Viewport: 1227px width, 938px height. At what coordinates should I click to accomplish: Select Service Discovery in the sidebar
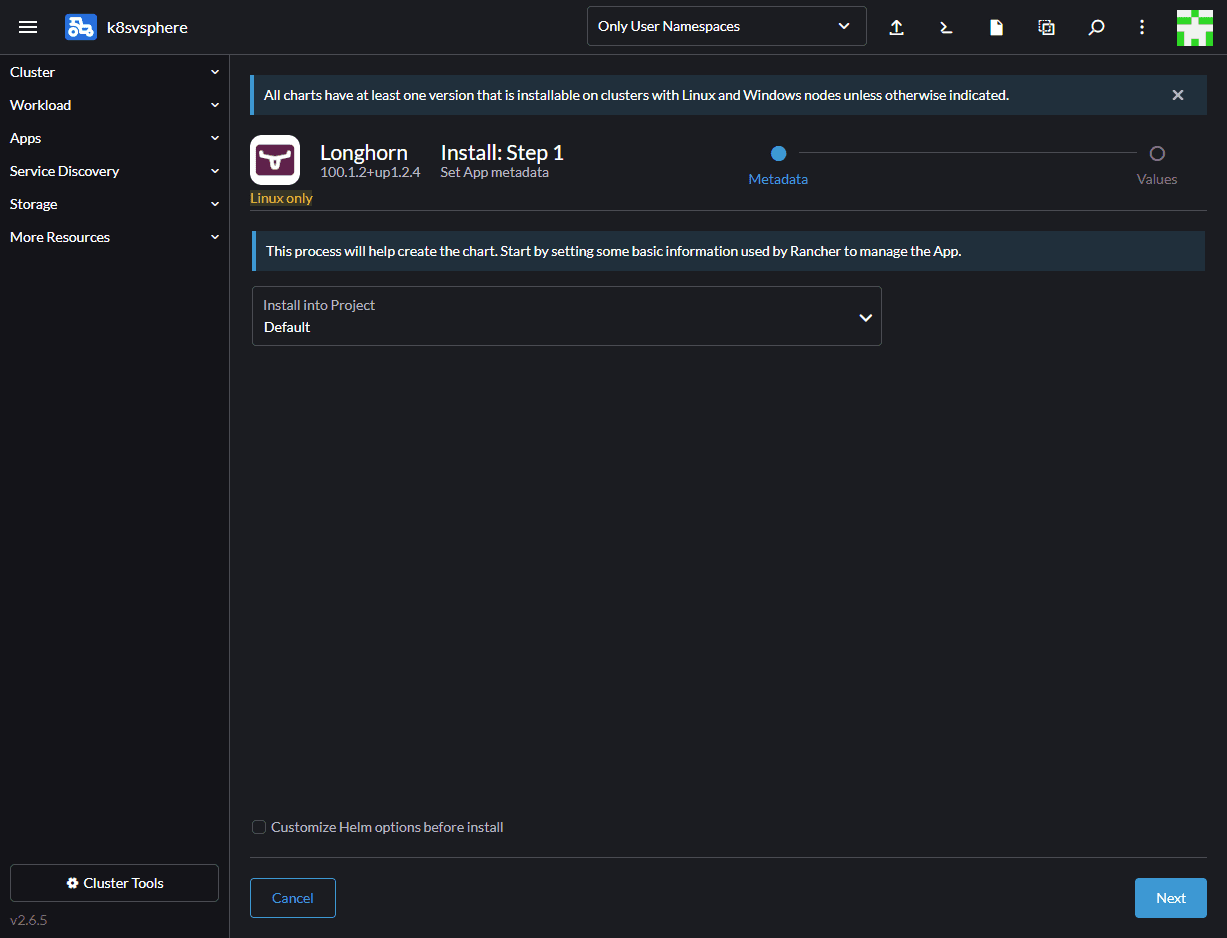point(65,171)
